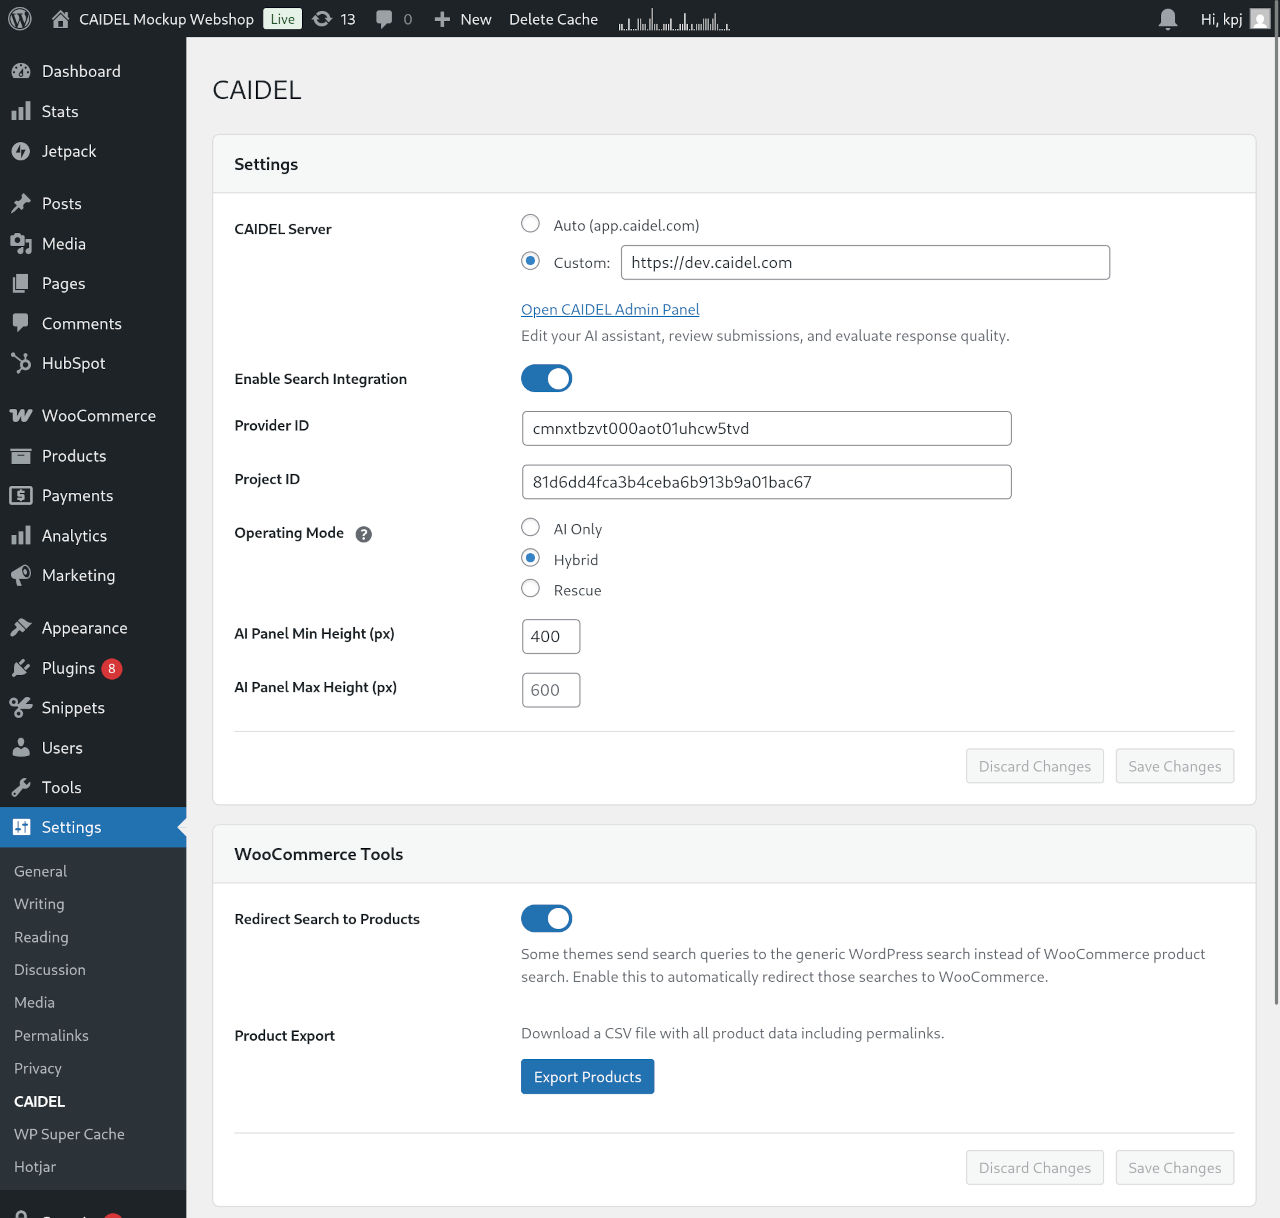Image resolution: width=1280 pixels, height=1218 pixels.
Task: Click the Comments speech bubble sidebar icon
Action: pyautogui.click(x=21, y=323)
